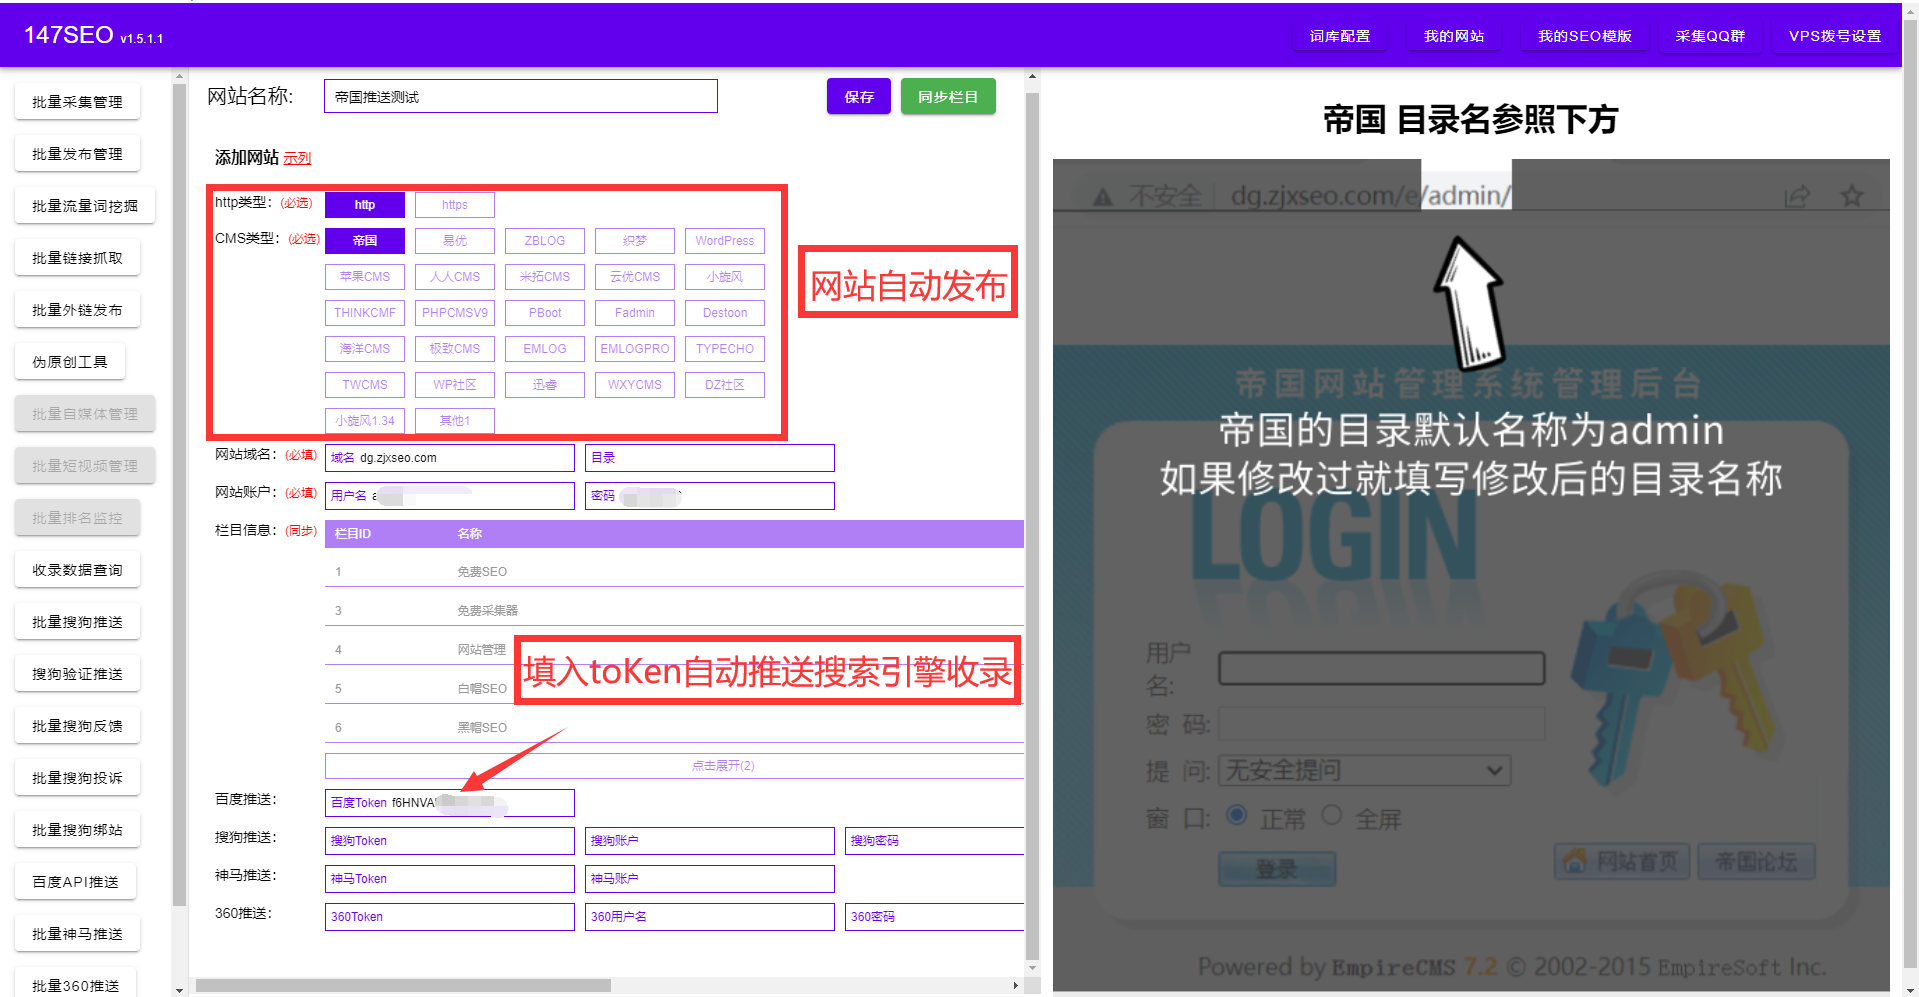Choose 米拓CMS type
Viewport: 1919px width, 997px height.
coord(545,277)
